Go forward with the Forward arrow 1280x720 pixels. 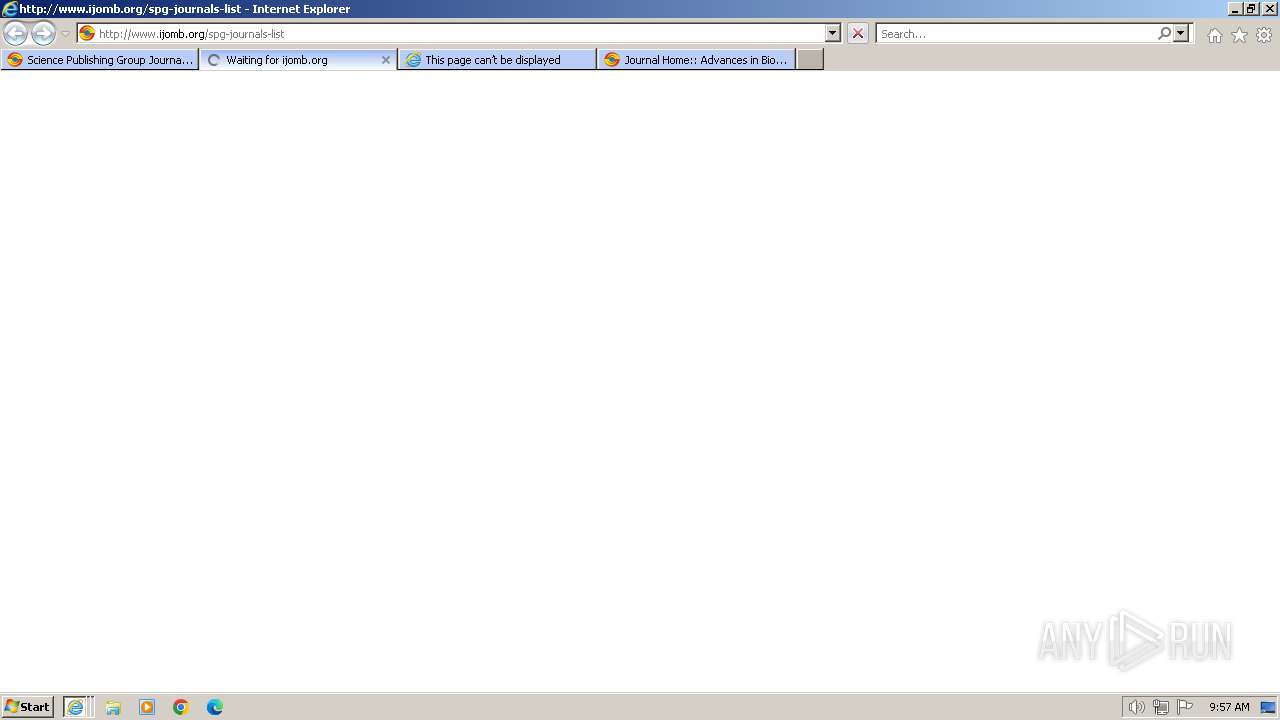click(x=43, y=33)
